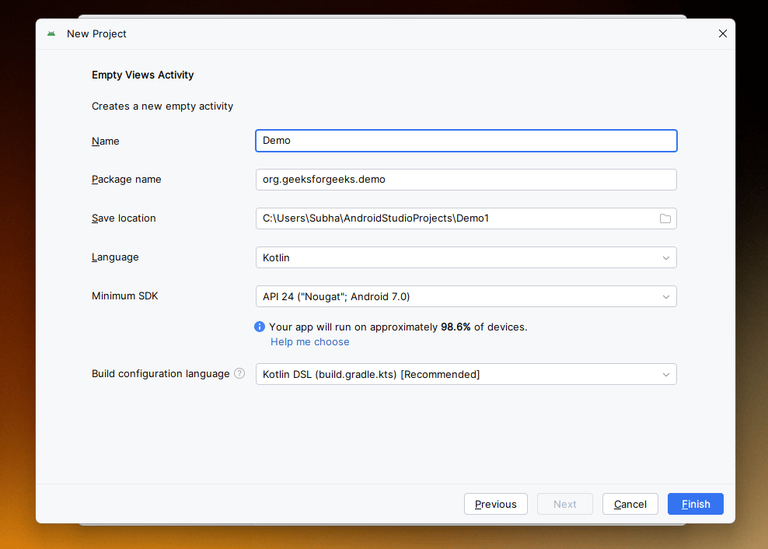Click the Package name text field

[x=466, y=180]
